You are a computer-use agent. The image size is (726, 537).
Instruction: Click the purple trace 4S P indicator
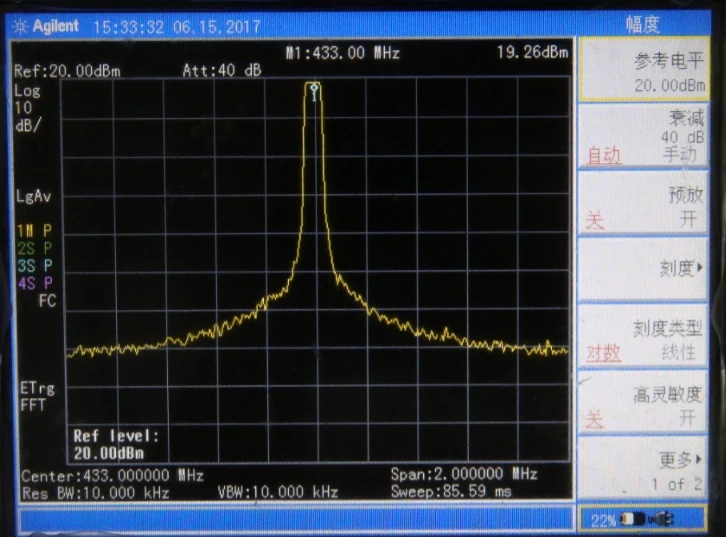(35, 283)
